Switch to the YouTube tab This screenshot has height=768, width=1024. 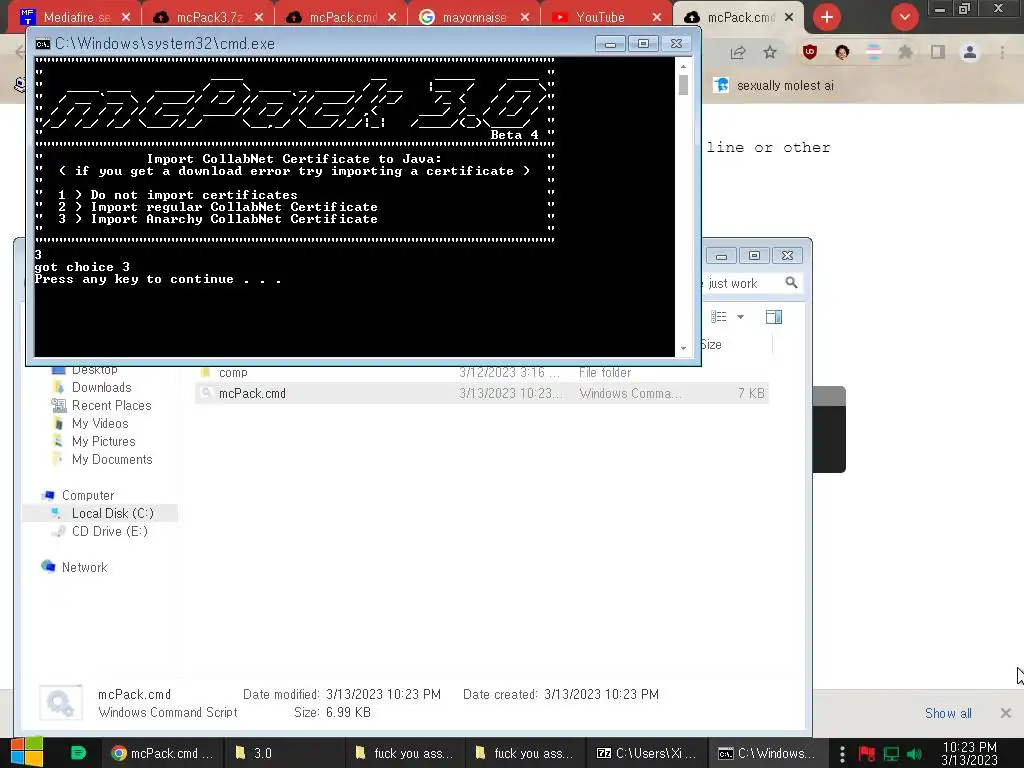(607, 17)
